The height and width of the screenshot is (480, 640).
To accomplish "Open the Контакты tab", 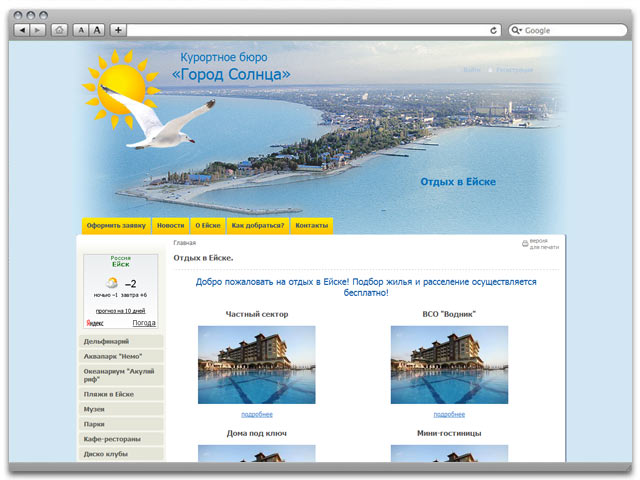I will click(x=312, y=226).
